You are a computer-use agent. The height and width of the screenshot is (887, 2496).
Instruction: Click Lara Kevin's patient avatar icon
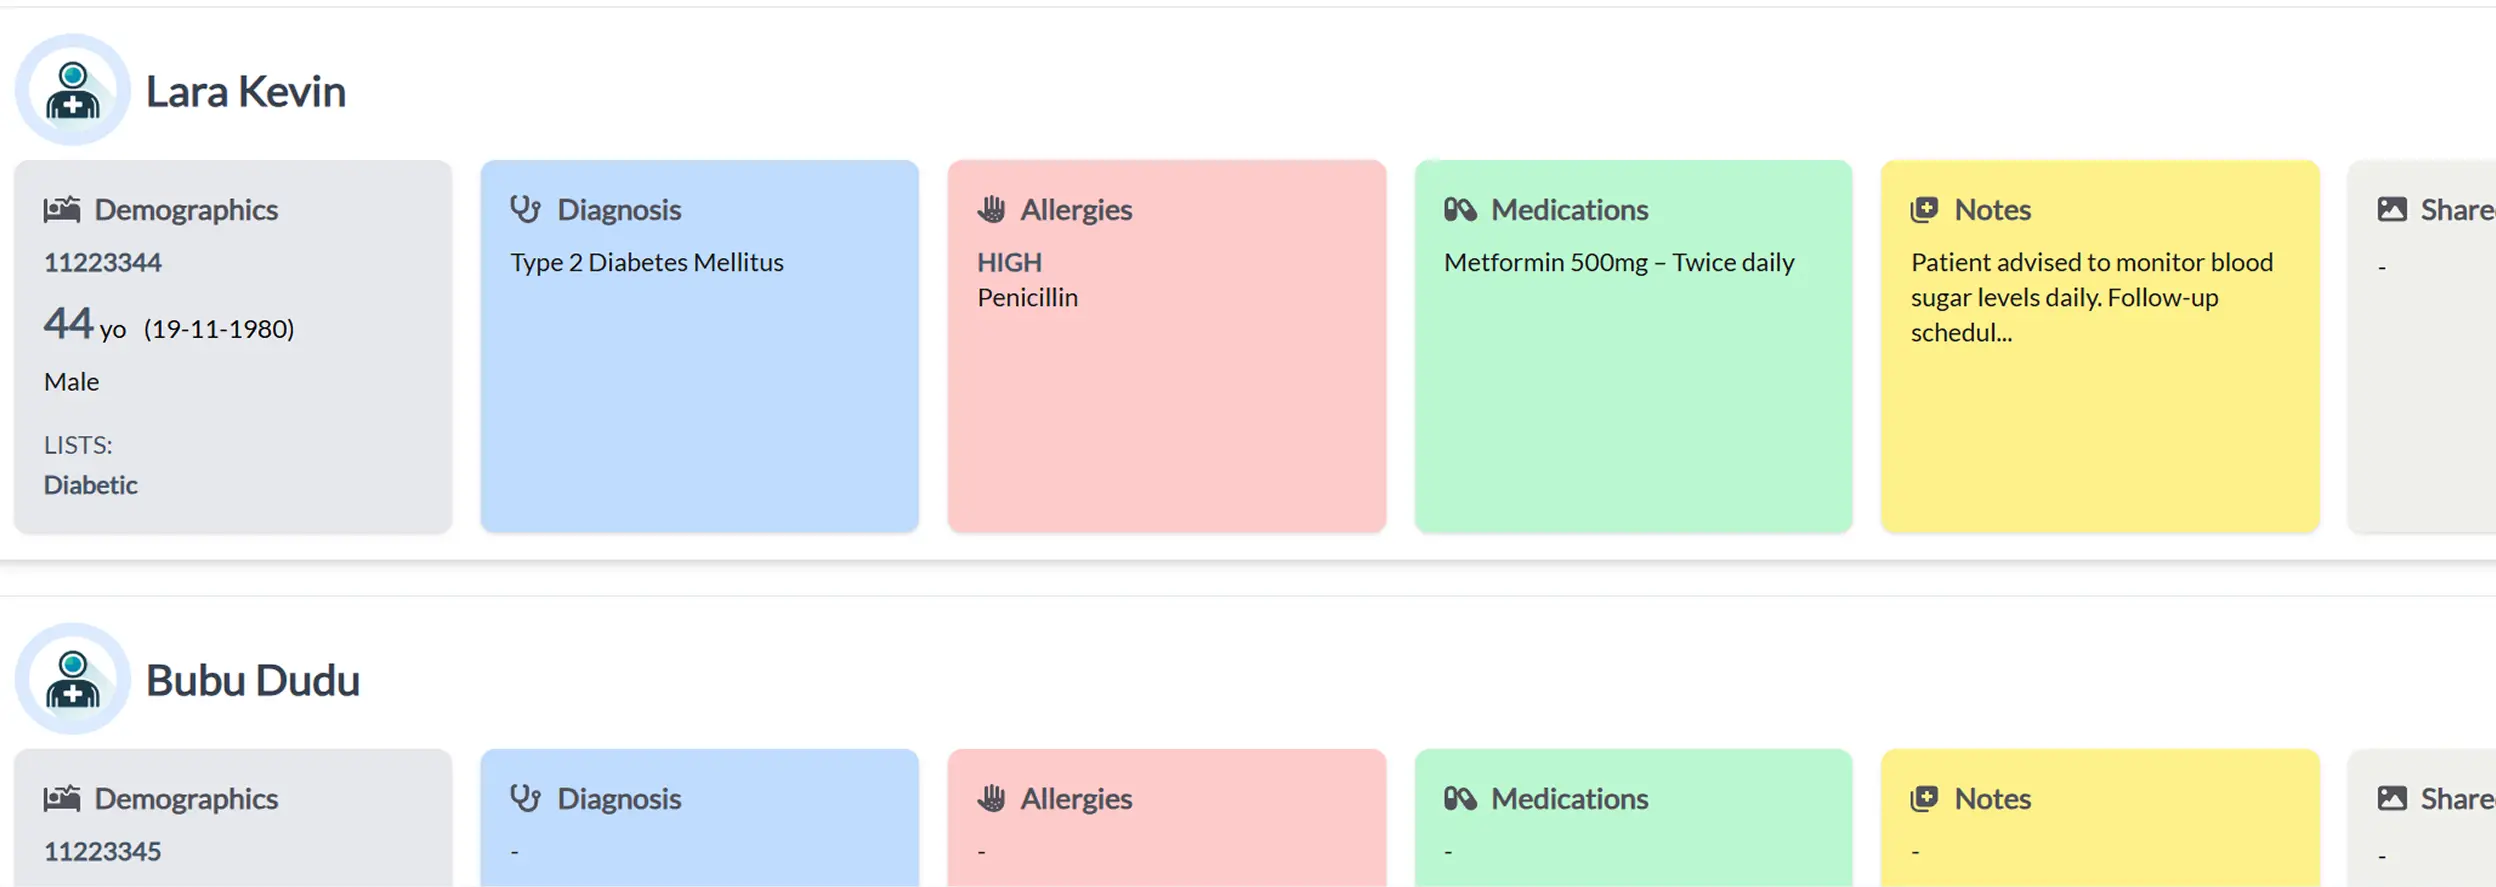point(72,90)
